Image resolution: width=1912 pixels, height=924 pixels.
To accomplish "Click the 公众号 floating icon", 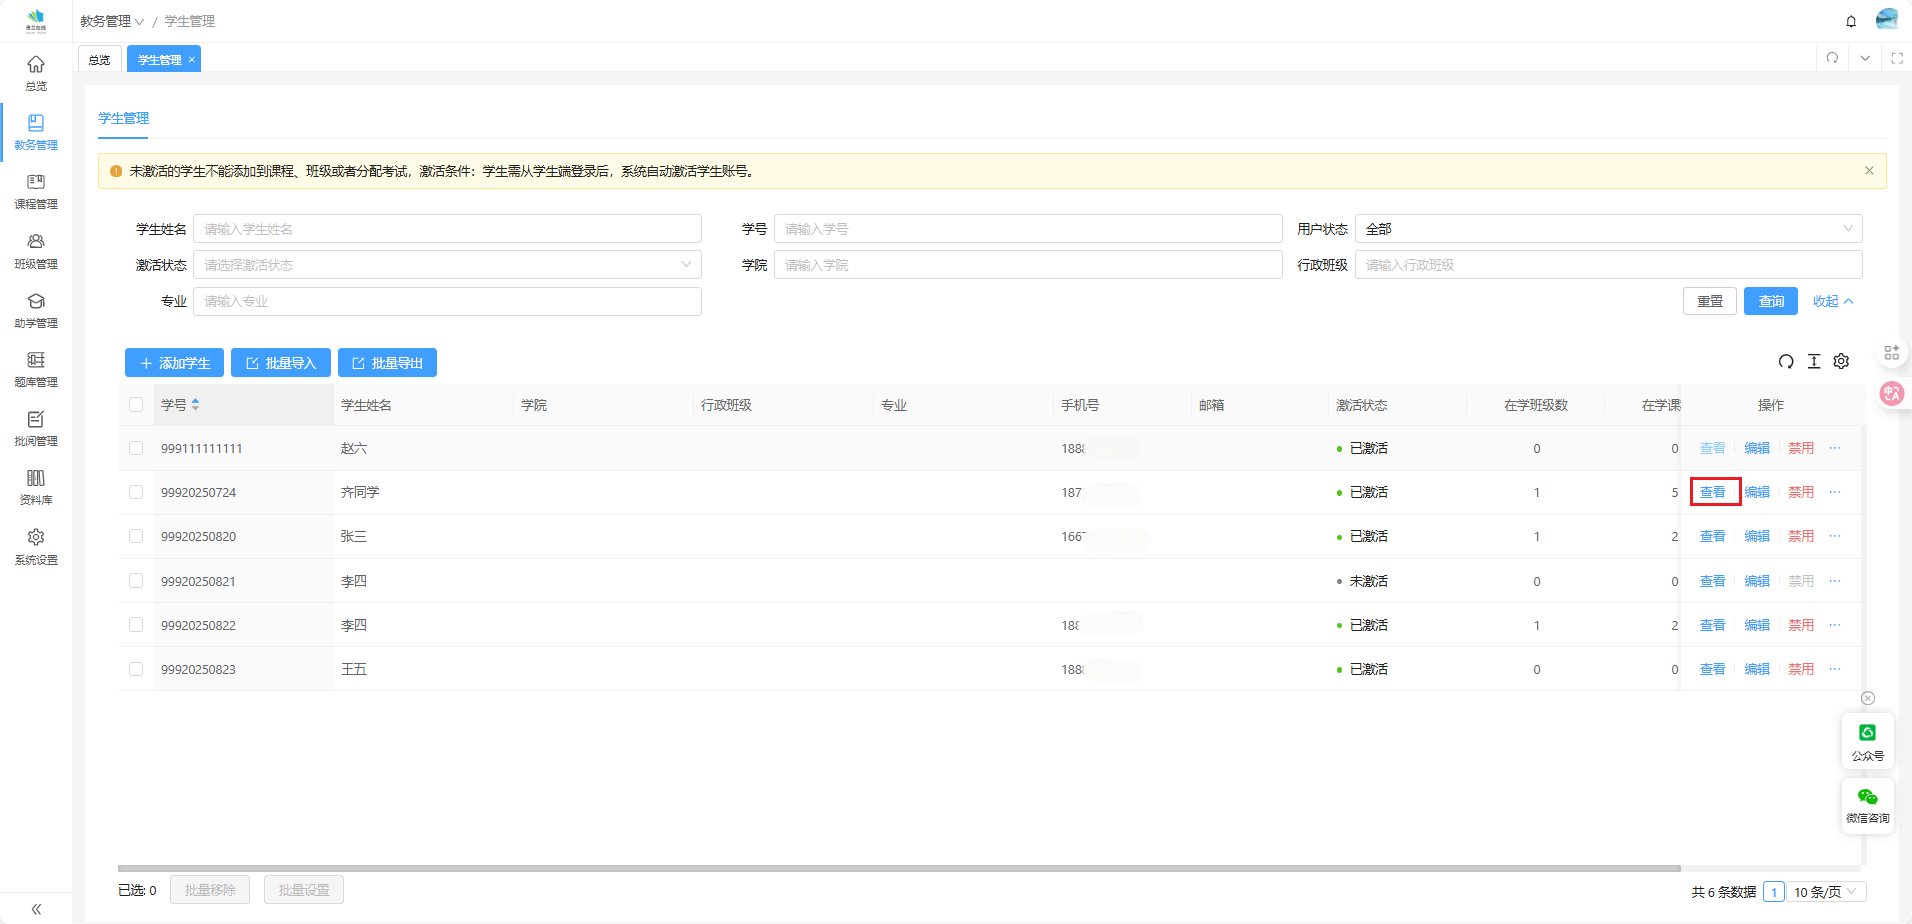I will click(1867, 741).
